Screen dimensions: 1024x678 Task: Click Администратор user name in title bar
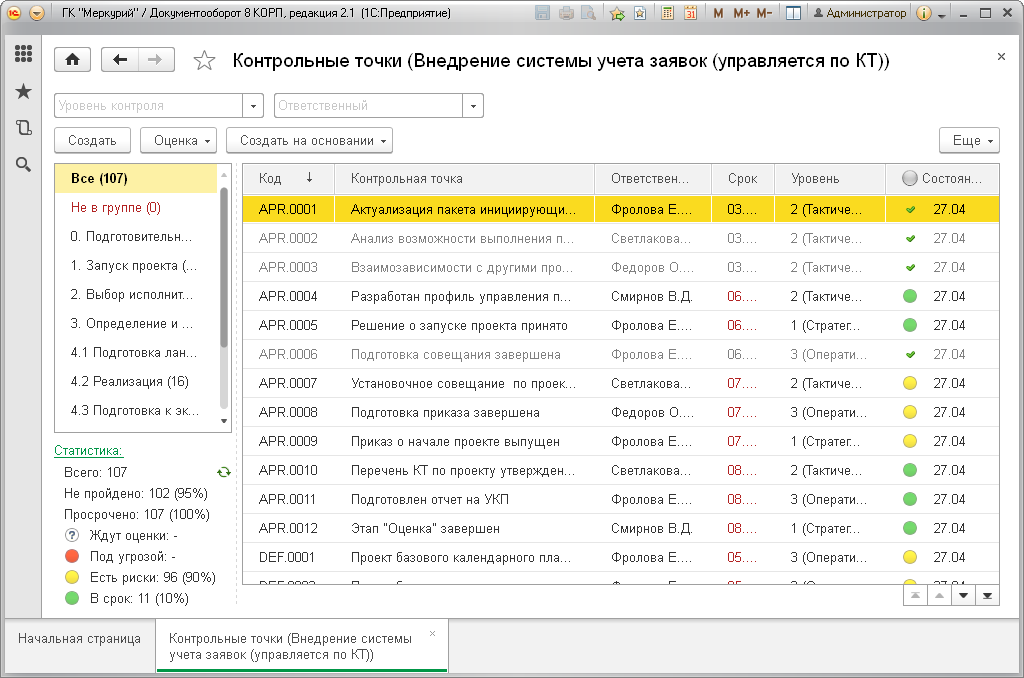(859, 13)
